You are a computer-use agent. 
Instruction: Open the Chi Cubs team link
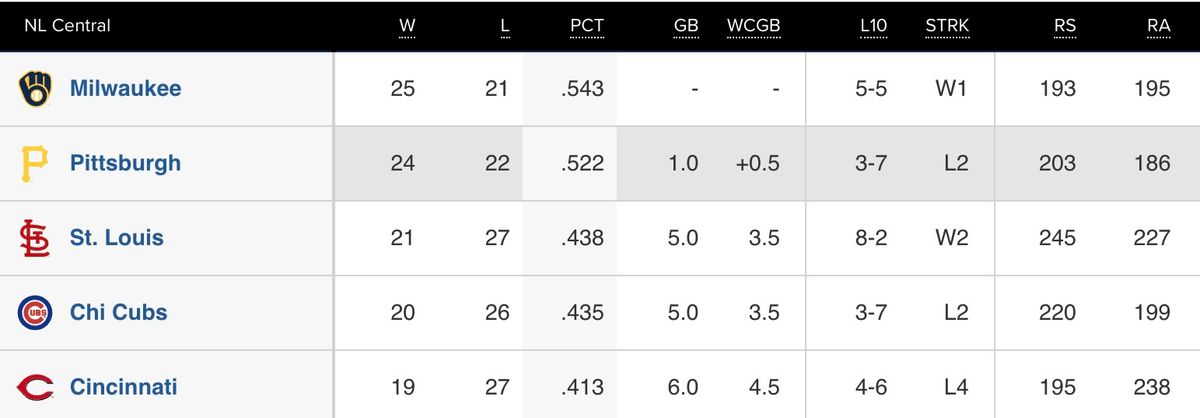coord(119,312)
